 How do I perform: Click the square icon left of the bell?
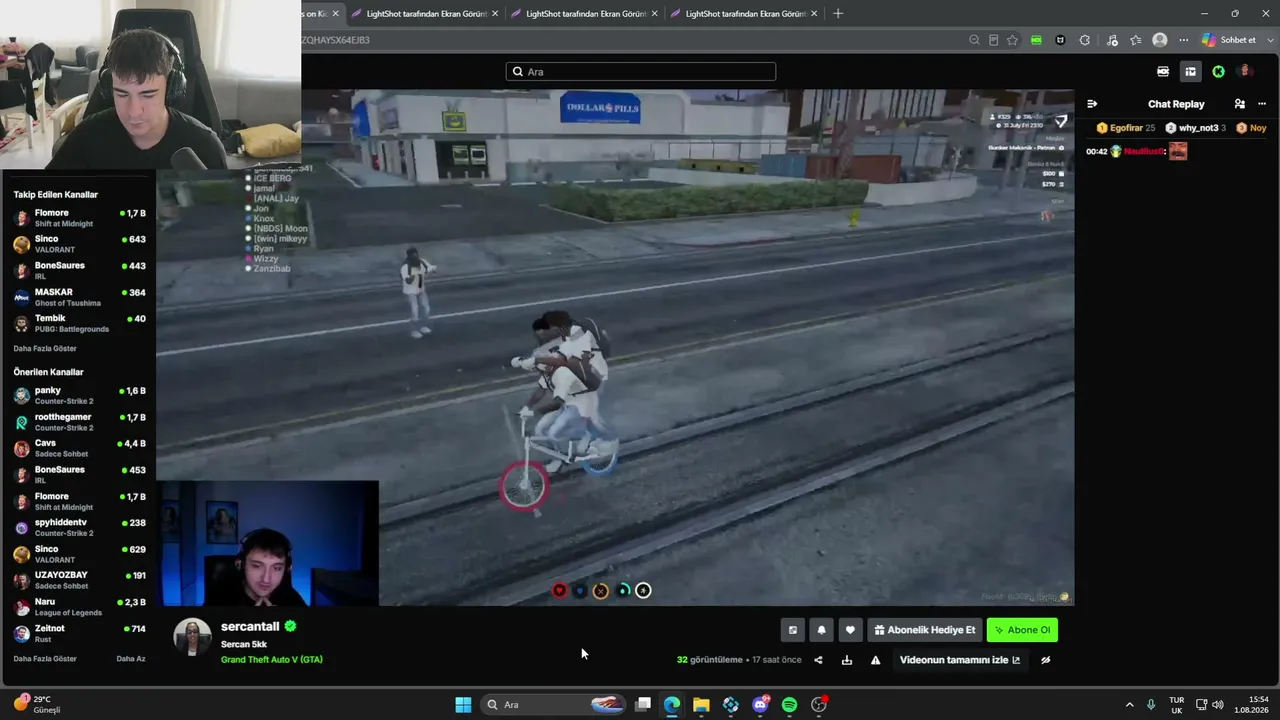[x=793, y=630]
